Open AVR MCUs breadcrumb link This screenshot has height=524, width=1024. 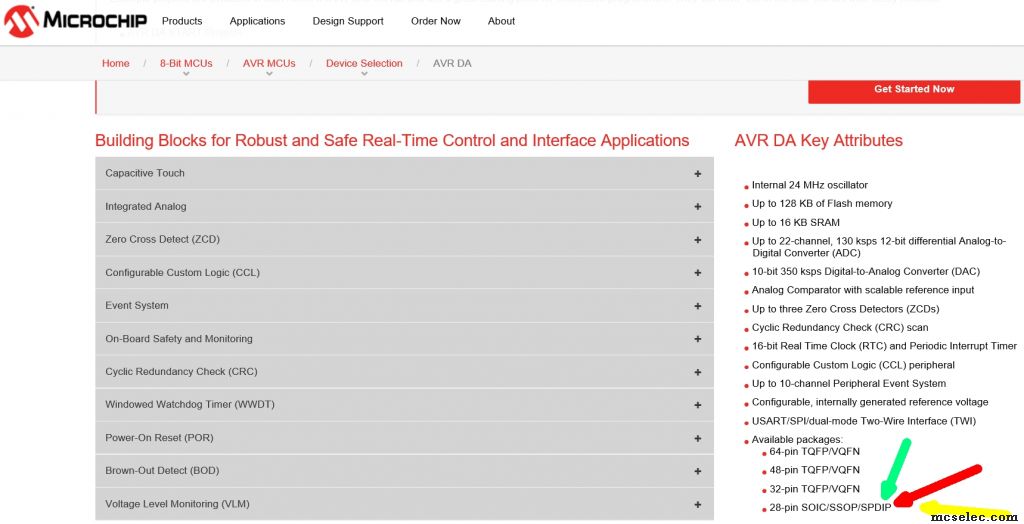pyautogui.click(x=269, y=63)
